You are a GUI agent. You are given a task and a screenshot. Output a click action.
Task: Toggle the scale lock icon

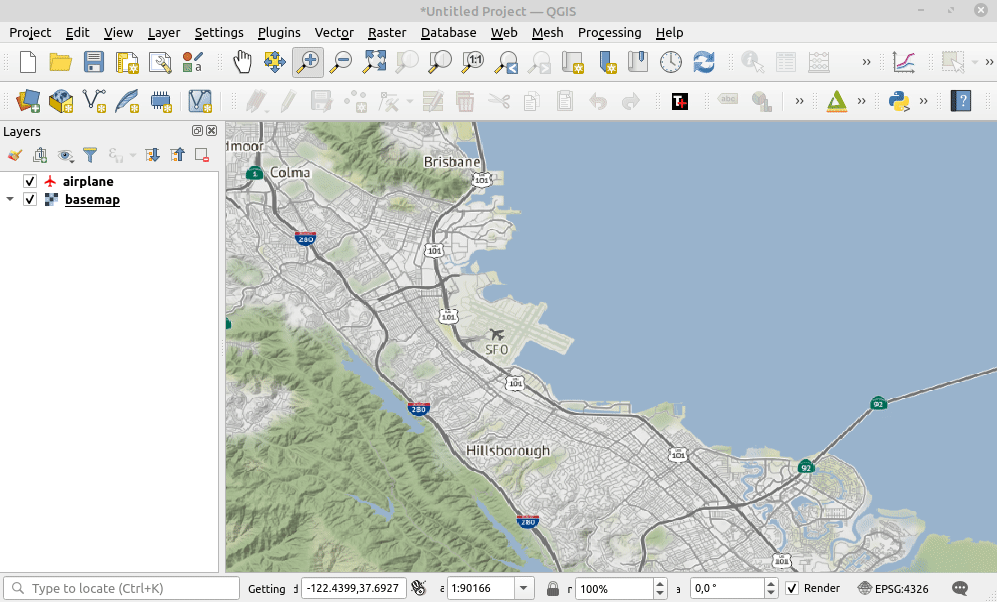click(x=553, y=589)
